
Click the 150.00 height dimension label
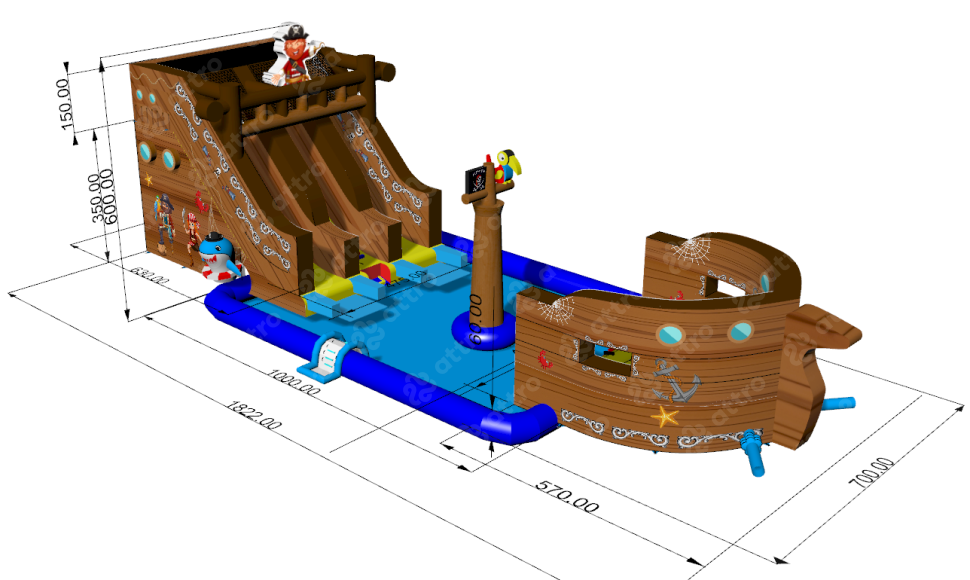coord(67,102)
